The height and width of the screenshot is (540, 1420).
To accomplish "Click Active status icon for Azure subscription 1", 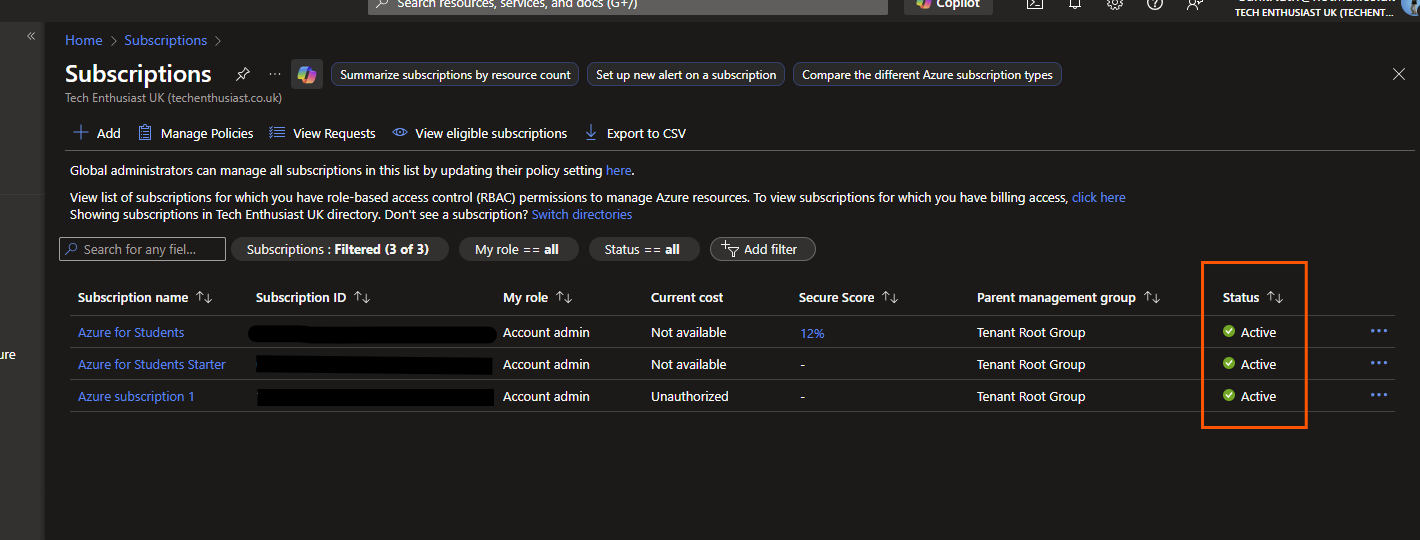I will 1229,396.
